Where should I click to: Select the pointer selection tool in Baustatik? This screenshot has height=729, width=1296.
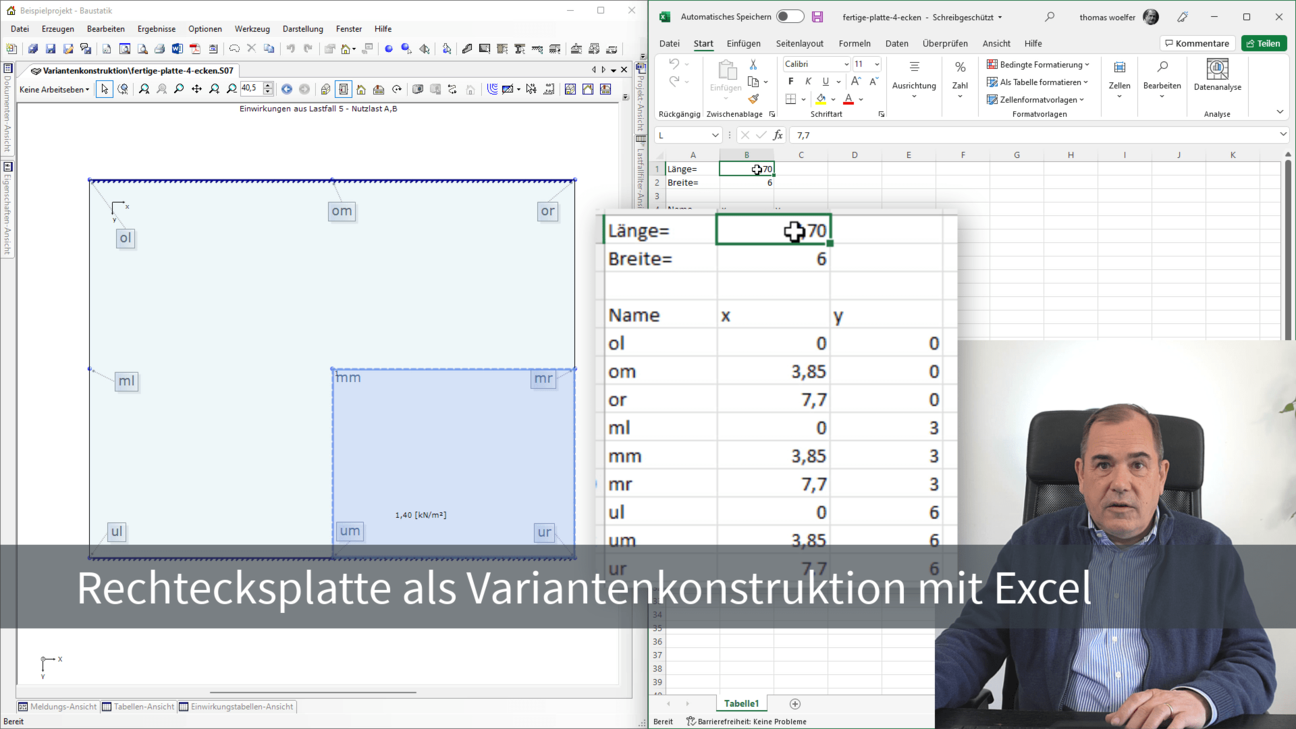104,89
